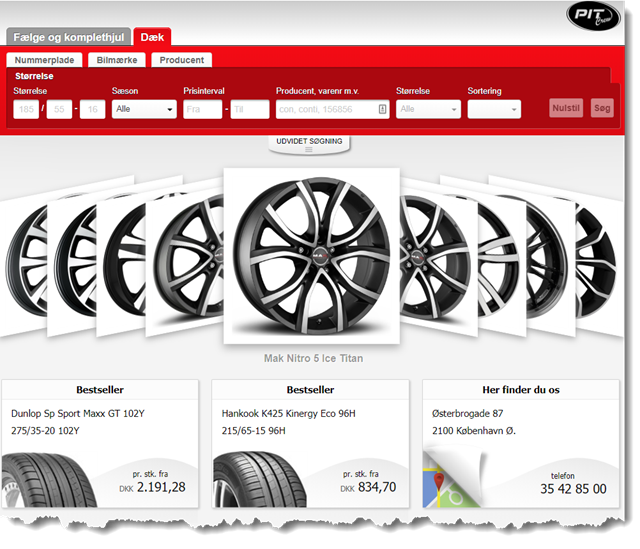Focus the Prisinterval Til field
Screen dimensions: 640x549
tap(250, 109)
